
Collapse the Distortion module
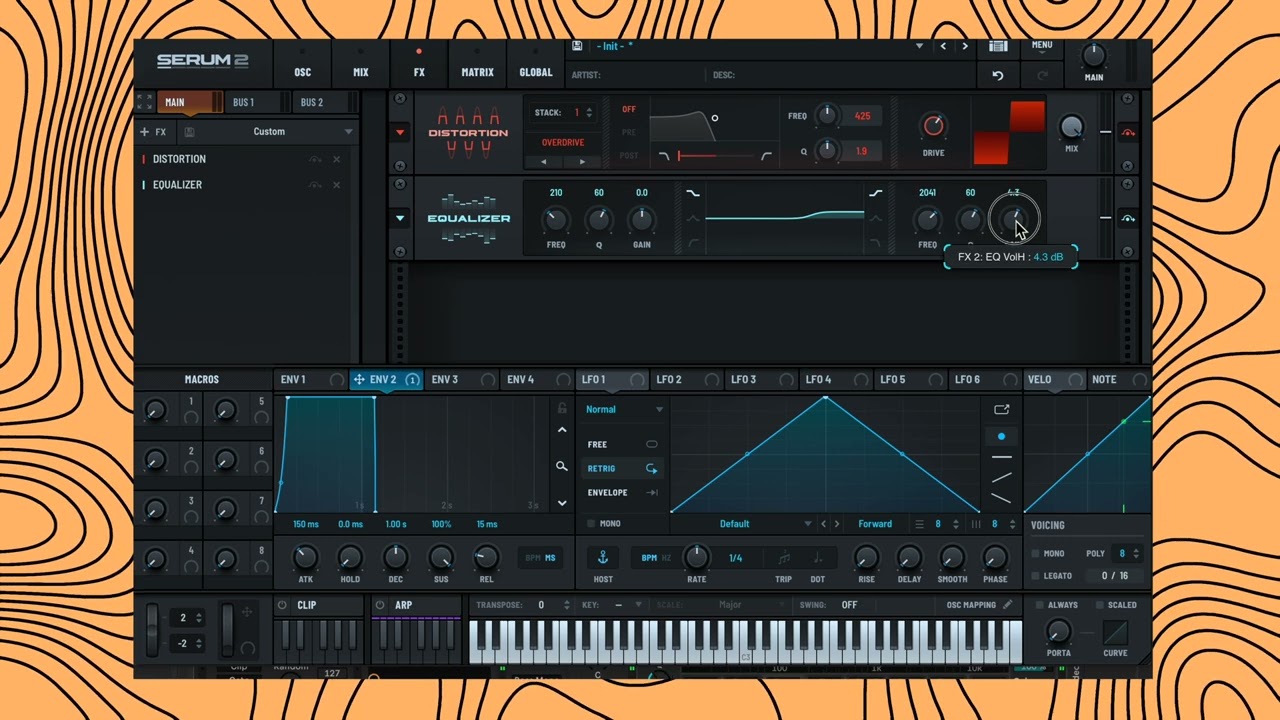[400, 132]
